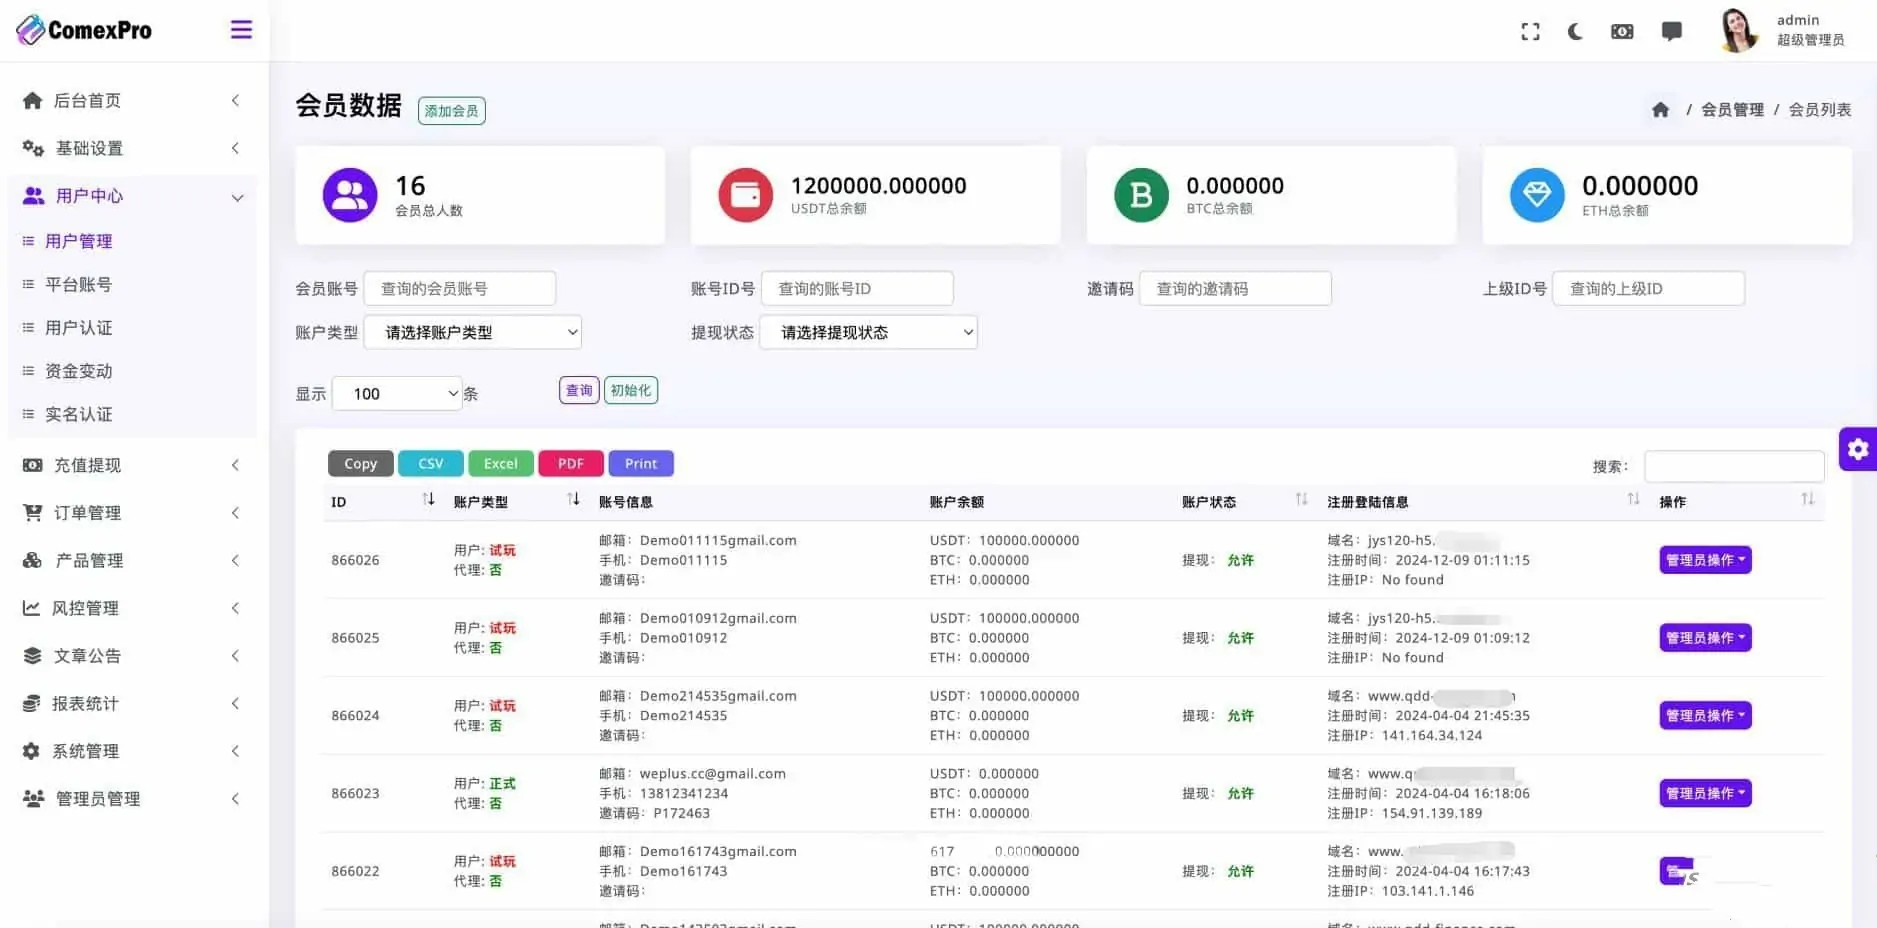
Task: Expand the 订单管理 menu chevron
Action: click(236, 513)
